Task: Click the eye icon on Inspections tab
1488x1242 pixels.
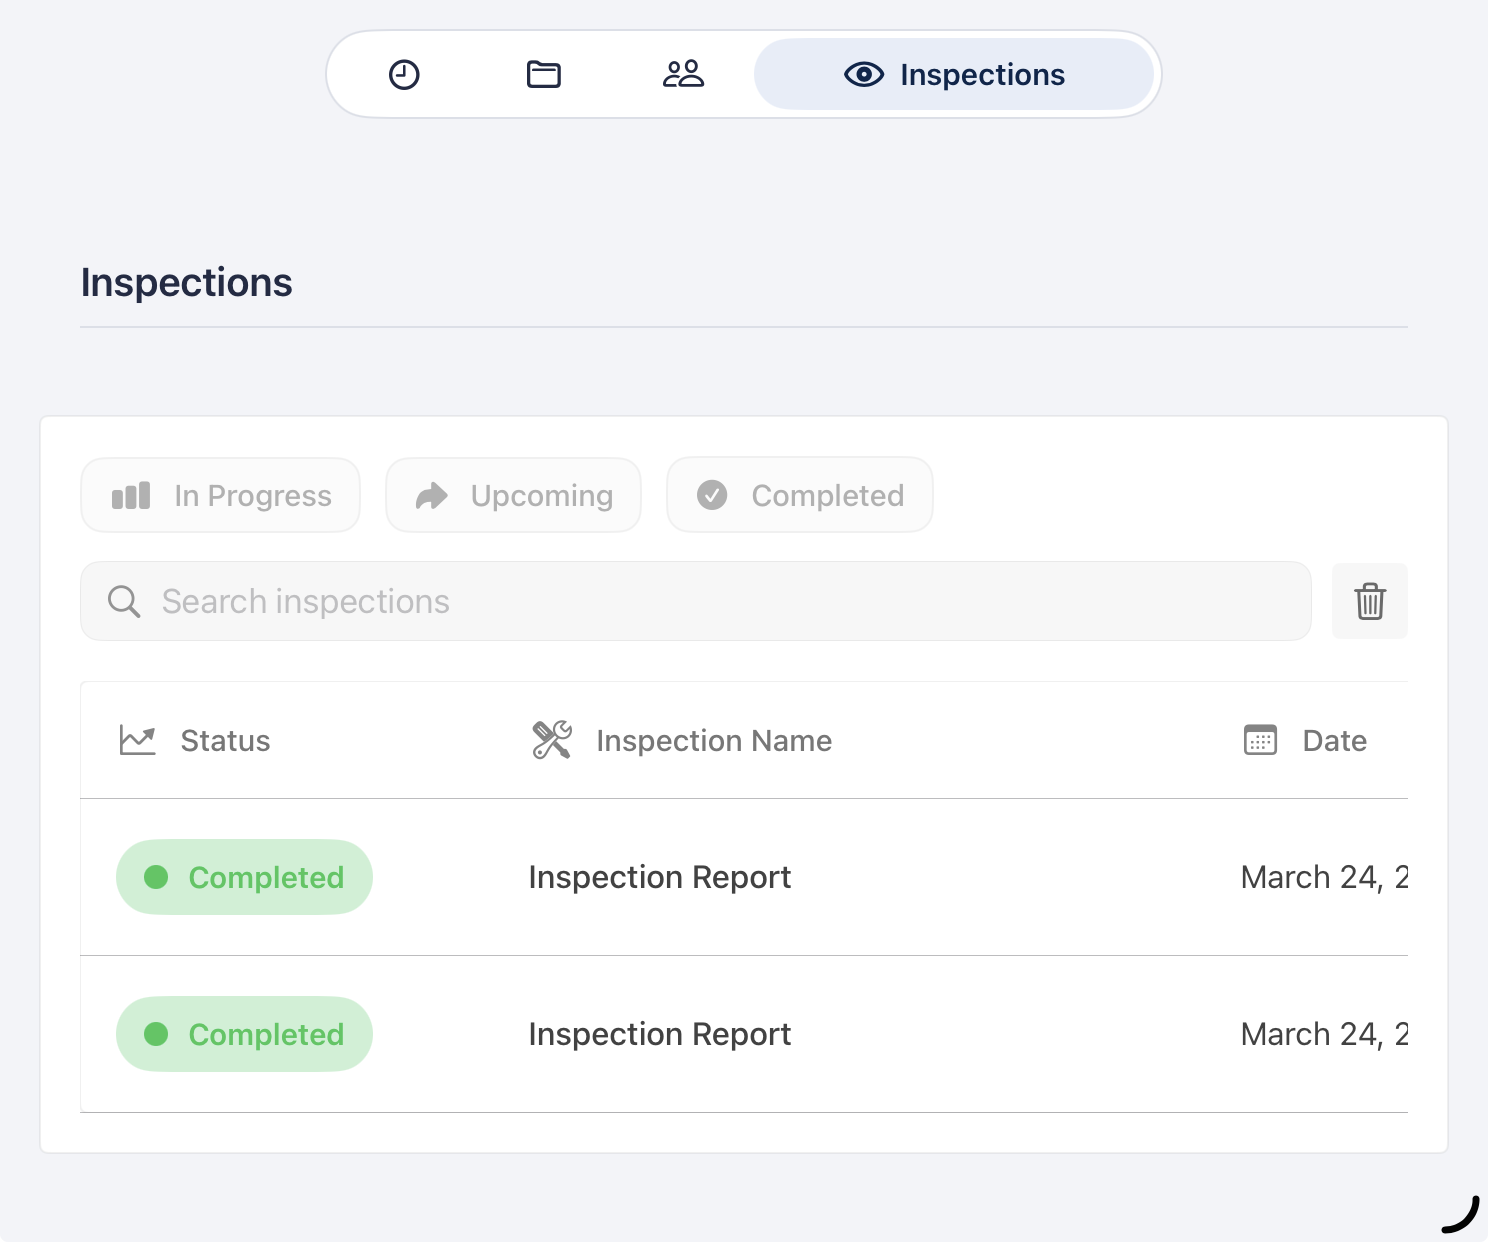Action: [862, 74]
